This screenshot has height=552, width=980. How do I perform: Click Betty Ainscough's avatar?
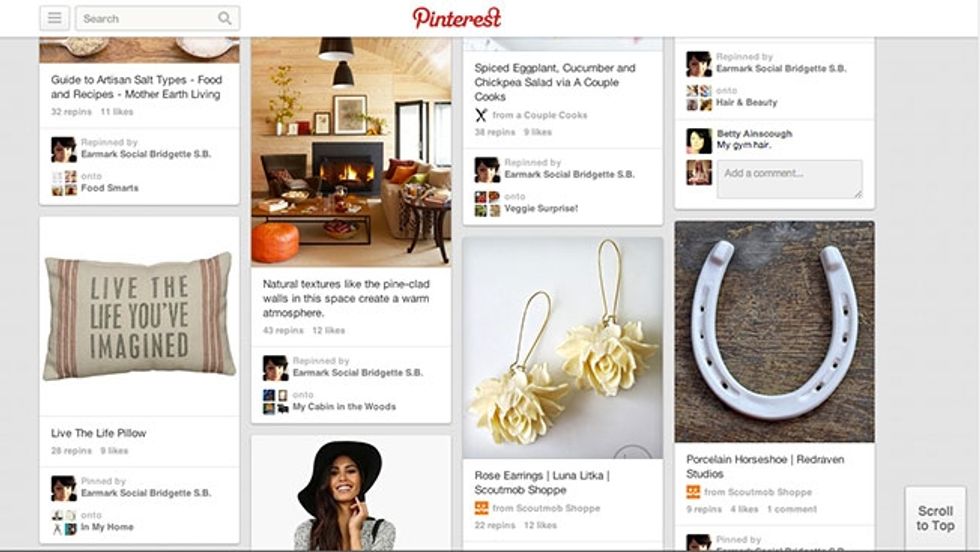(x=699, y=141)
